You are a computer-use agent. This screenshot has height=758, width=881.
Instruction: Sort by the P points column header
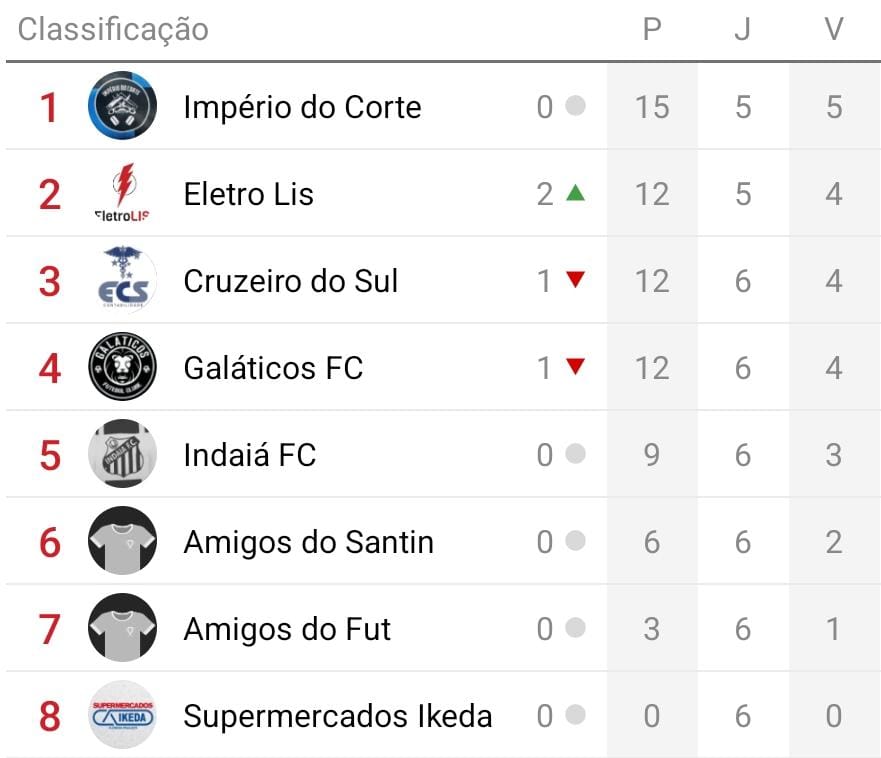(652, 30)
